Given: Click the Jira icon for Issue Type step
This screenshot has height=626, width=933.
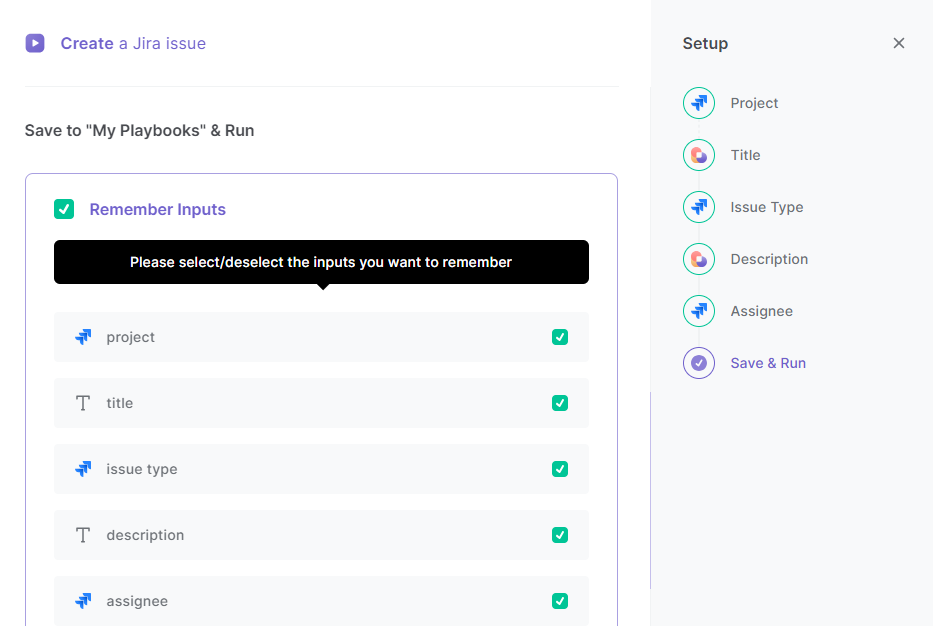Looking at the screenshot, I should click(699, 207).
